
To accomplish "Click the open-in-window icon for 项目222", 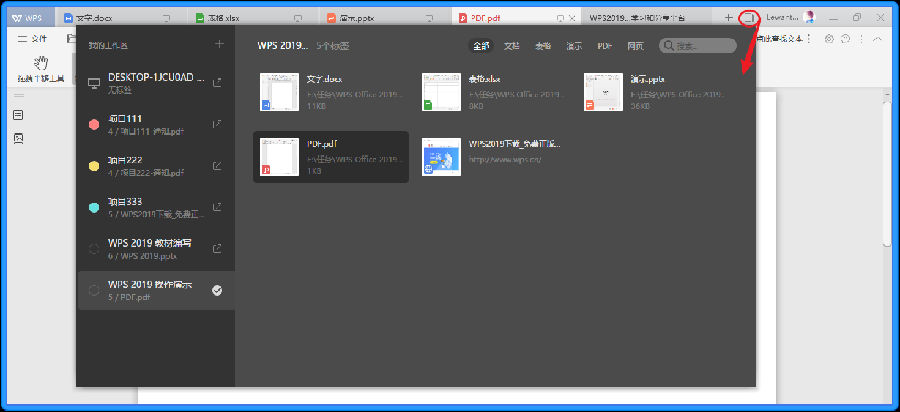I will 218,165.
